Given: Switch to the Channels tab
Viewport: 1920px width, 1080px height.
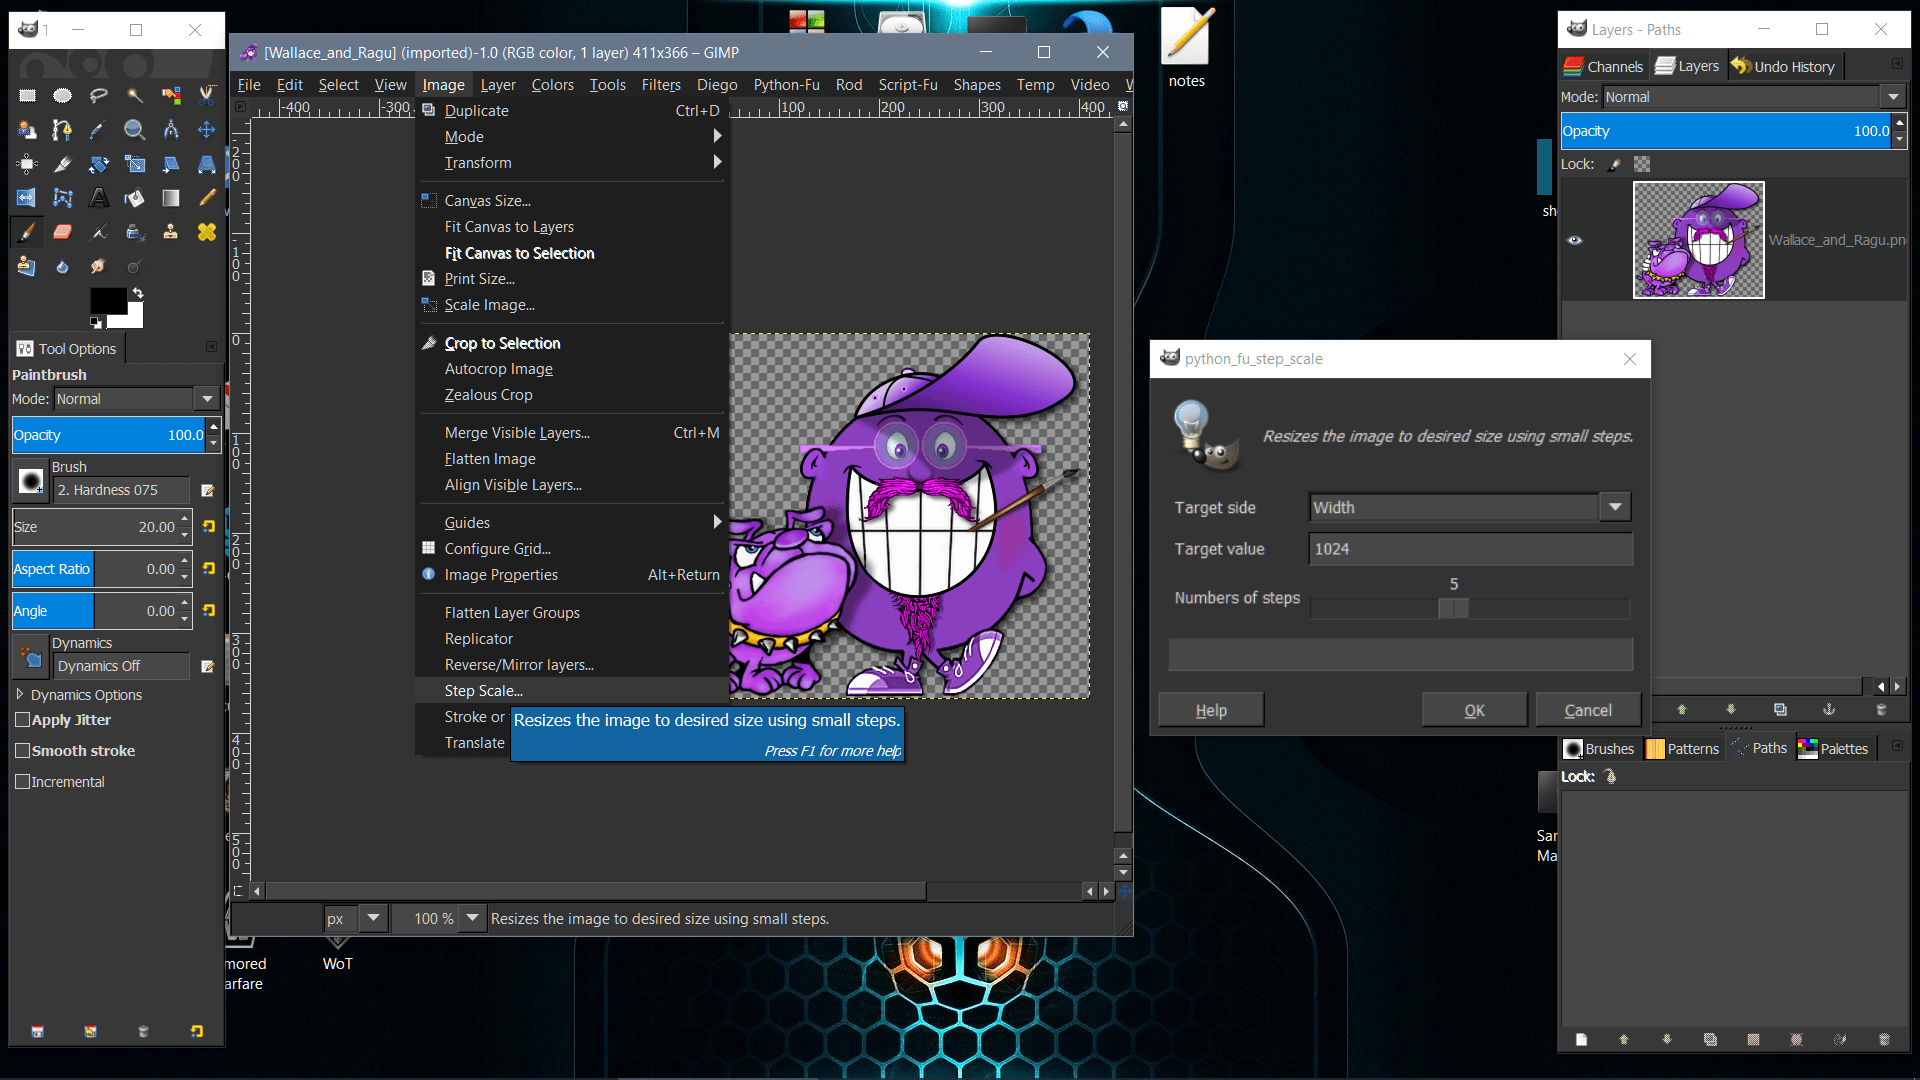Looking at the screenshot, I should pos(1603,65).
